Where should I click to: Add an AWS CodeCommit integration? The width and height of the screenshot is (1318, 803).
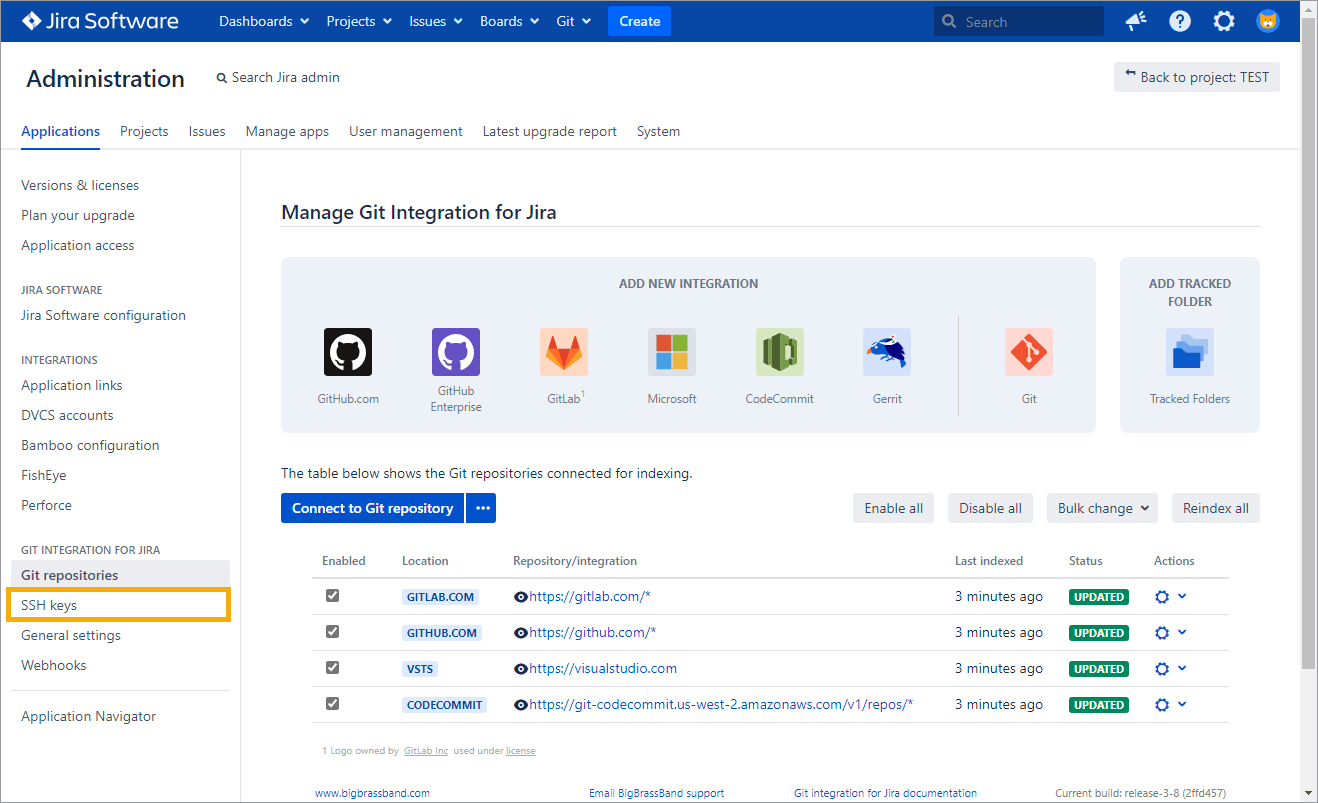point(779,352)
